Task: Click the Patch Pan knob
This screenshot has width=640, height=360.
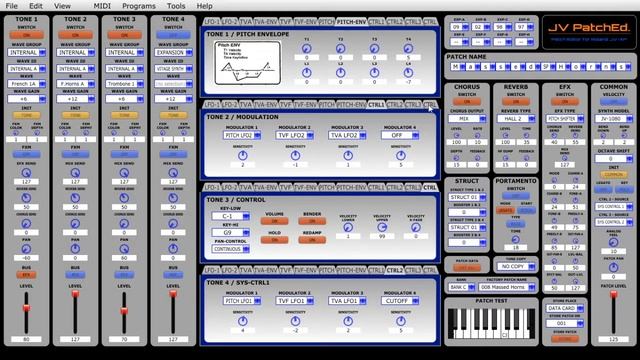Action: 613,268
